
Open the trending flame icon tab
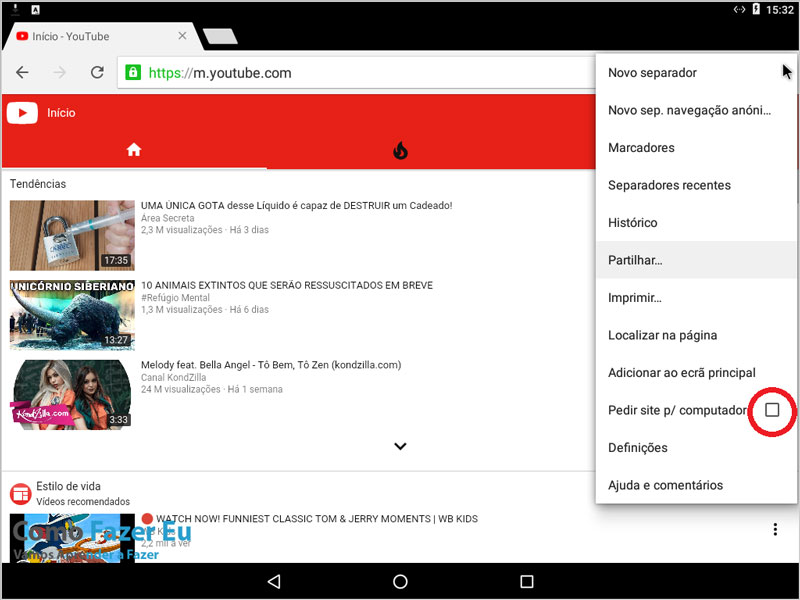401,150
